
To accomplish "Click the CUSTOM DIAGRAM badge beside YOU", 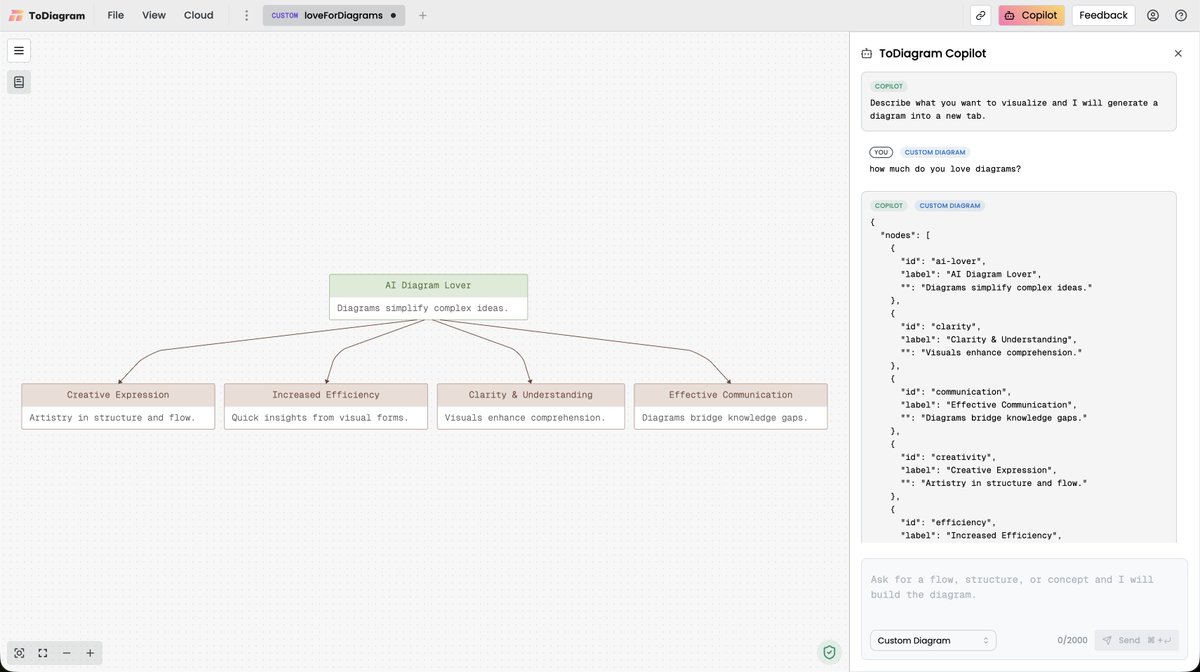I will point(934,152).
